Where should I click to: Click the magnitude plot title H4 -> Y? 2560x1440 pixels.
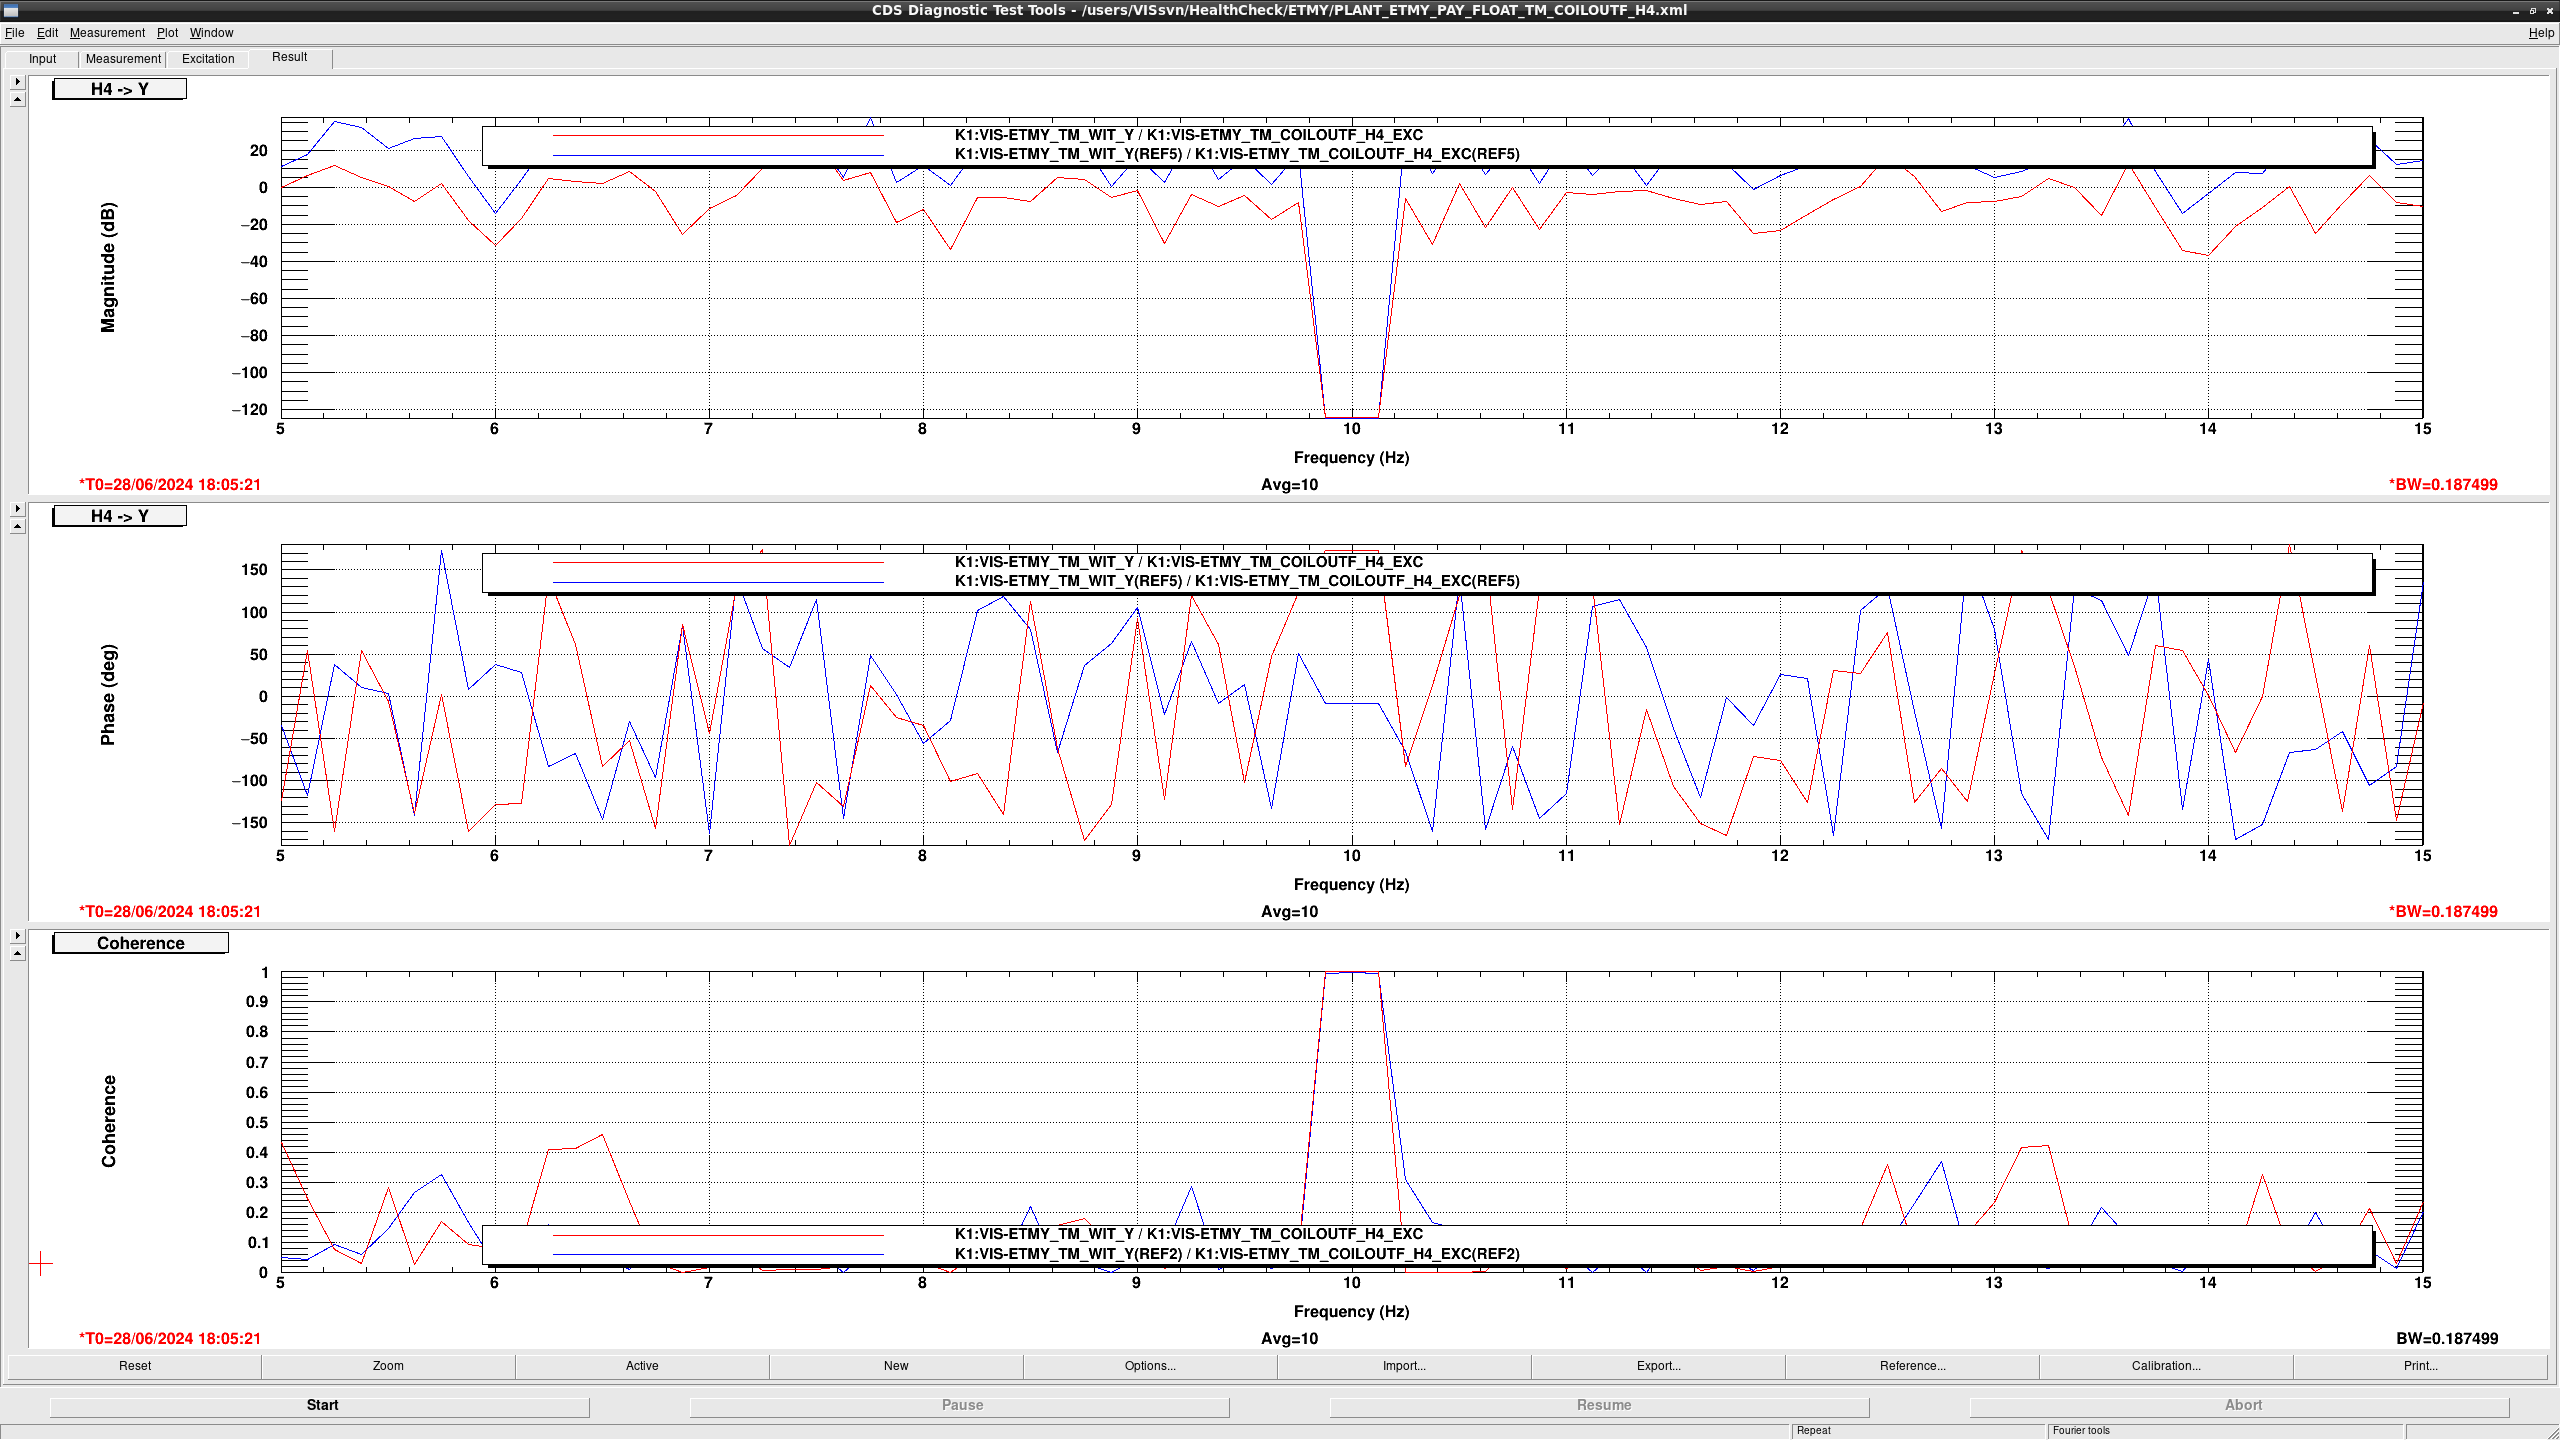(119, 89)
